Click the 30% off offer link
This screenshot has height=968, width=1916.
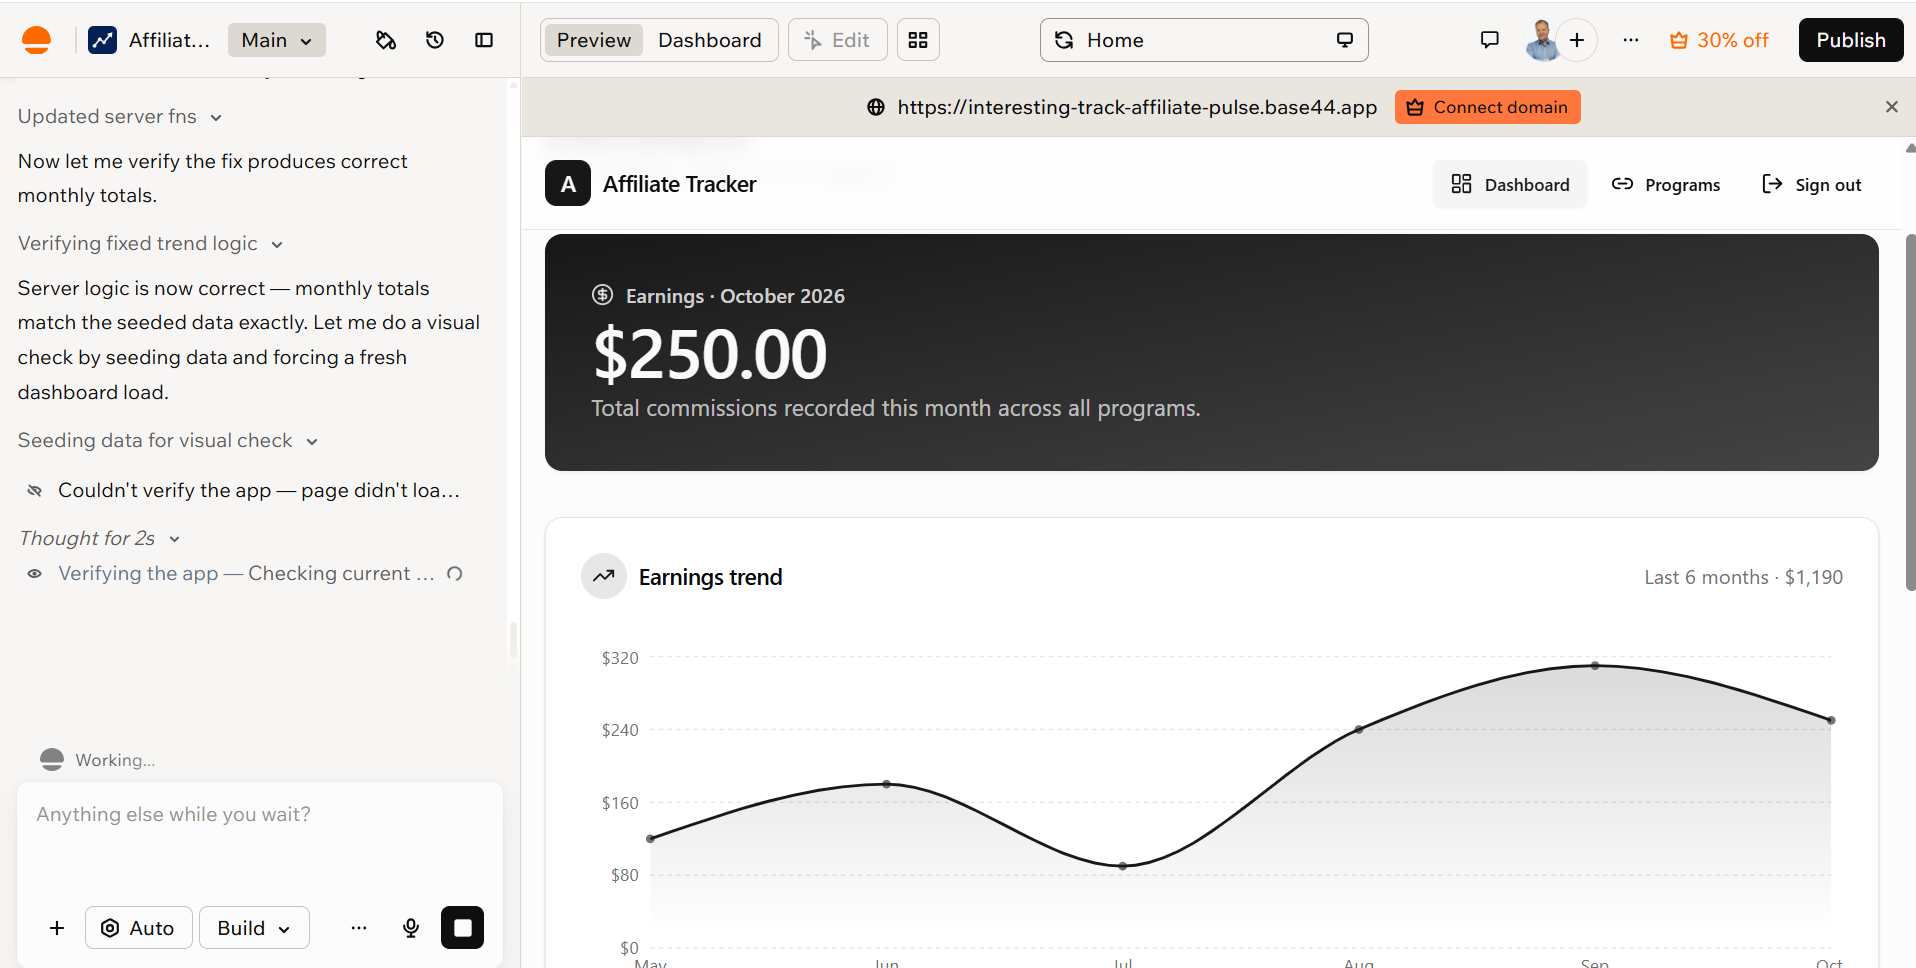[x=1719, y=40]
